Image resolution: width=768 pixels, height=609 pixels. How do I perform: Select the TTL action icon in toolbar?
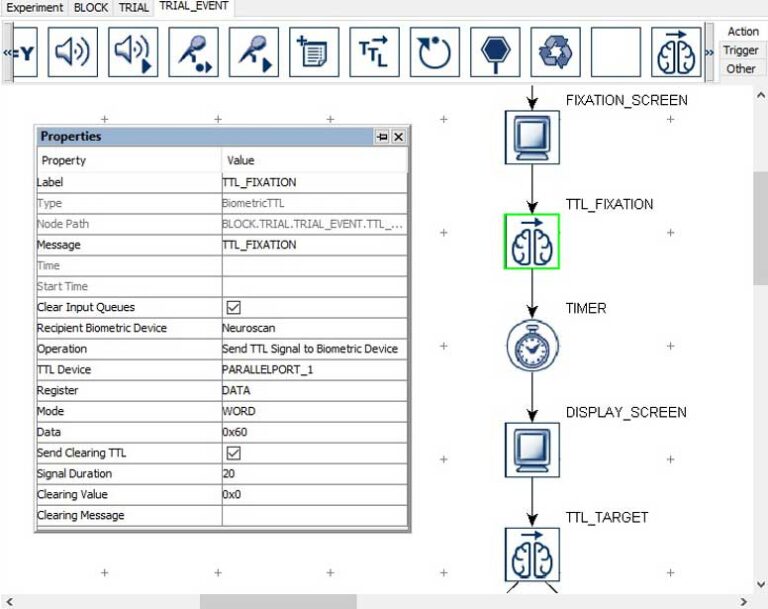point(374,52)
